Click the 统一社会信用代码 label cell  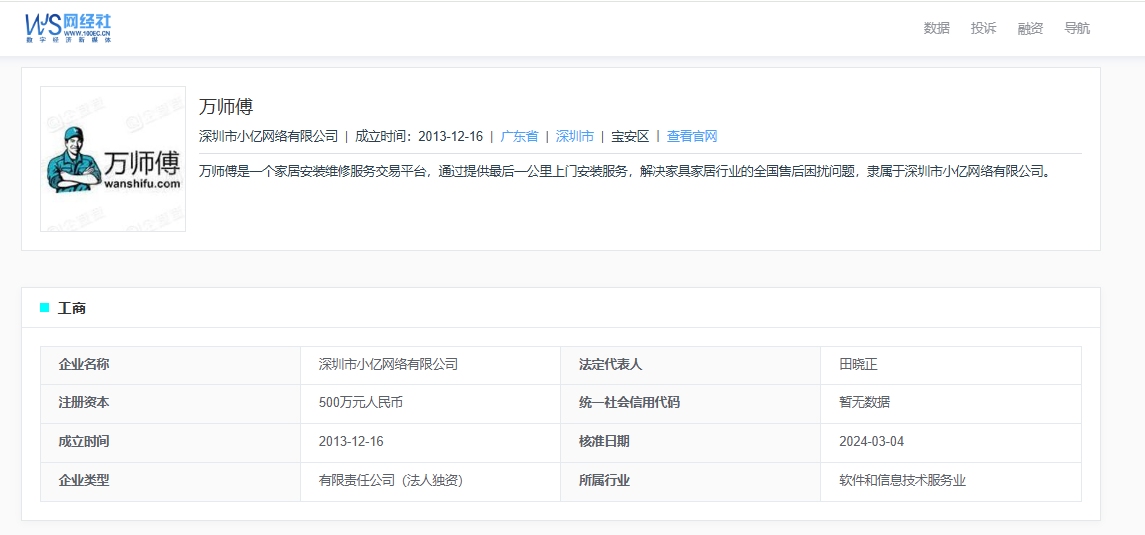(x=691, y=404)
